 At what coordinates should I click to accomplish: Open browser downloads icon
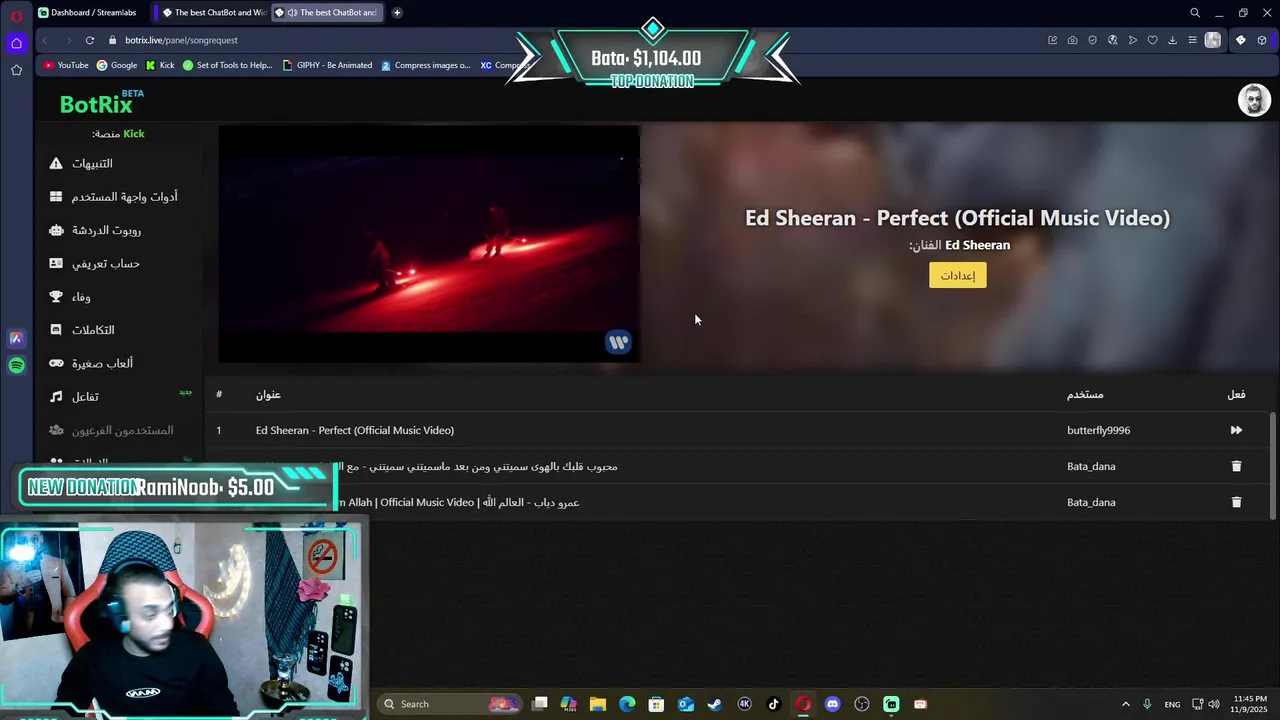[1172, 40]
